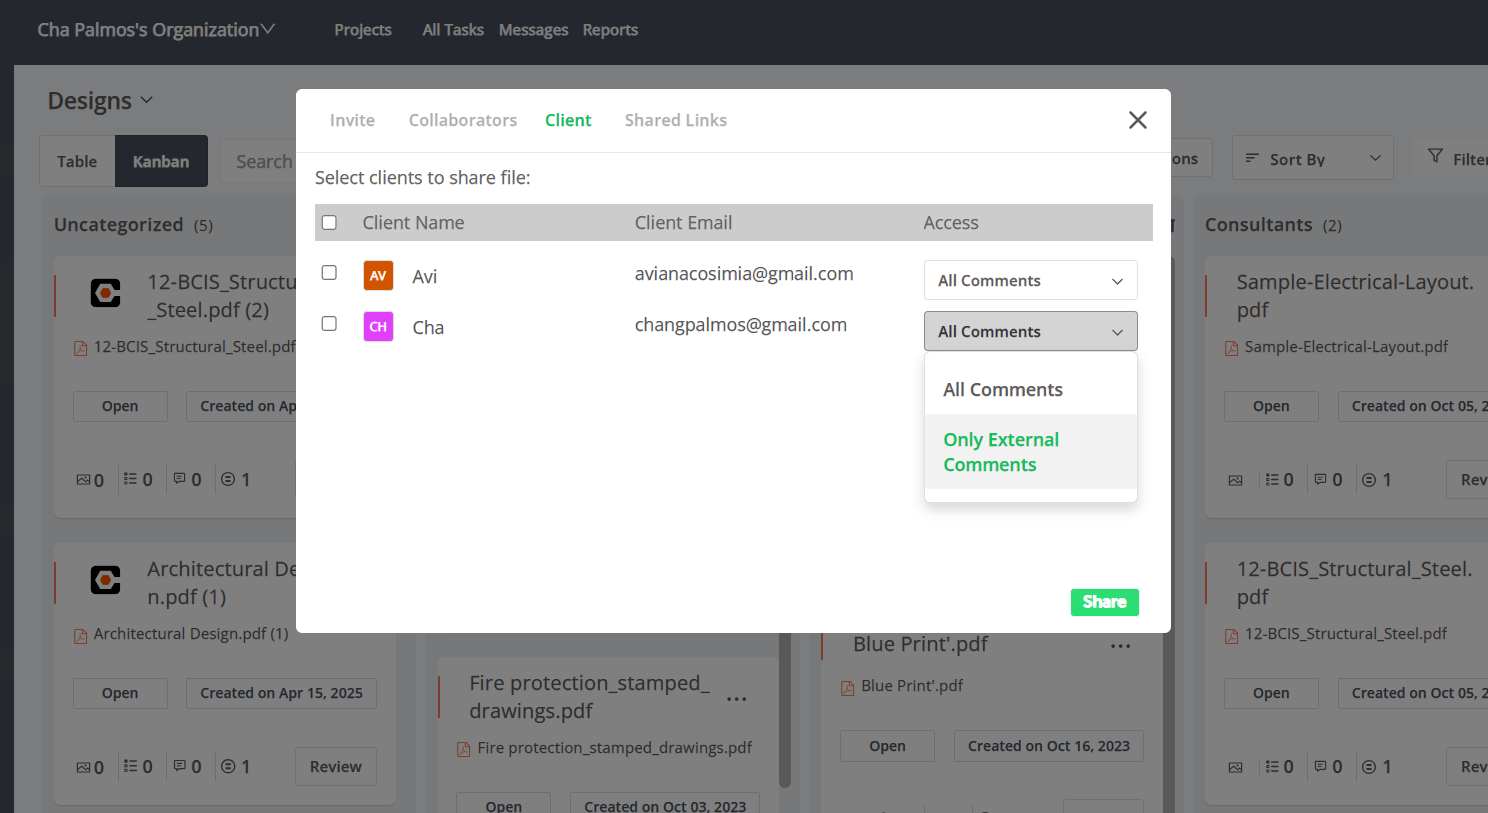
Task: Click the three-dot menu on Blue Print'.pdf card
Action: [1120, 646]
